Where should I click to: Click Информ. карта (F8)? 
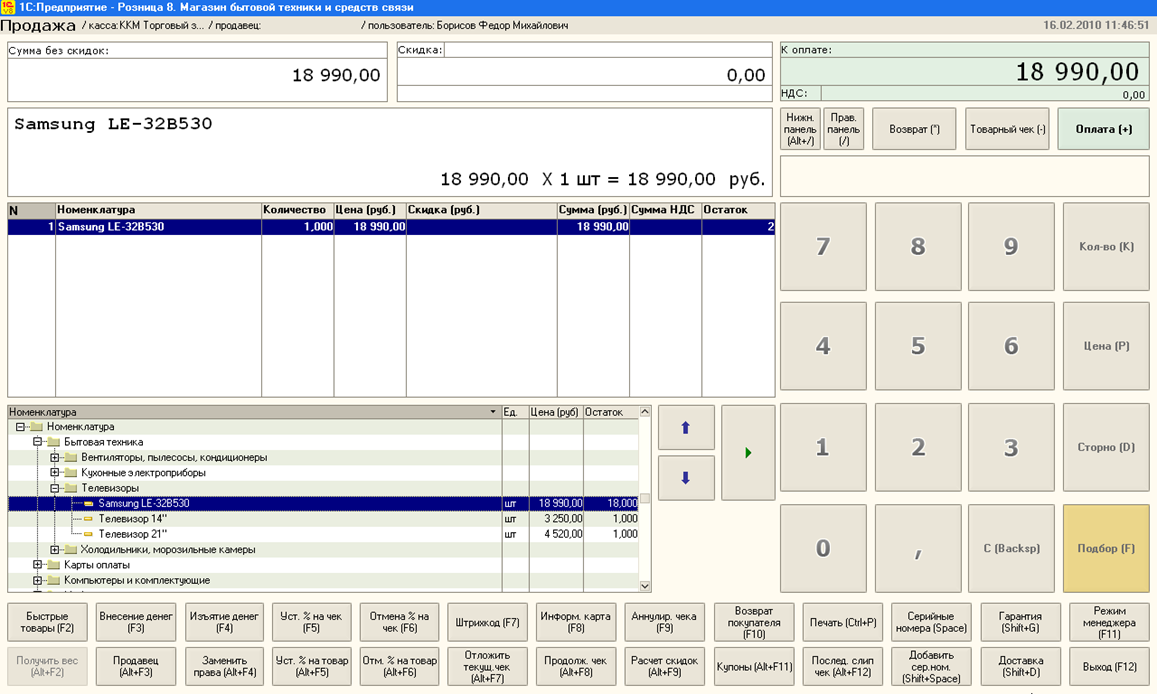tap(576, 622)
